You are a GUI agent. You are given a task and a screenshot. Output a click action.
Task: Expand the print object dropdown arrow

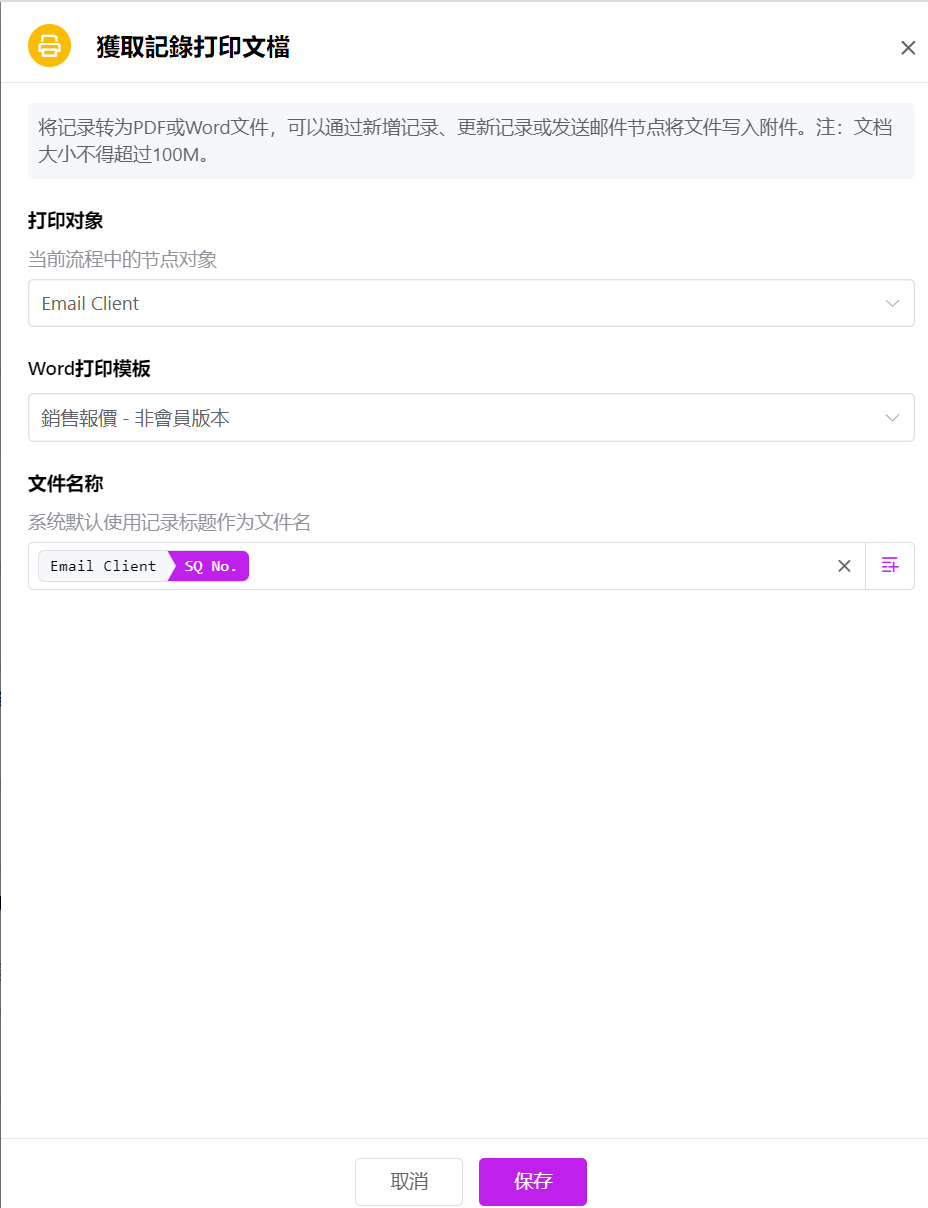coord(893,303)
